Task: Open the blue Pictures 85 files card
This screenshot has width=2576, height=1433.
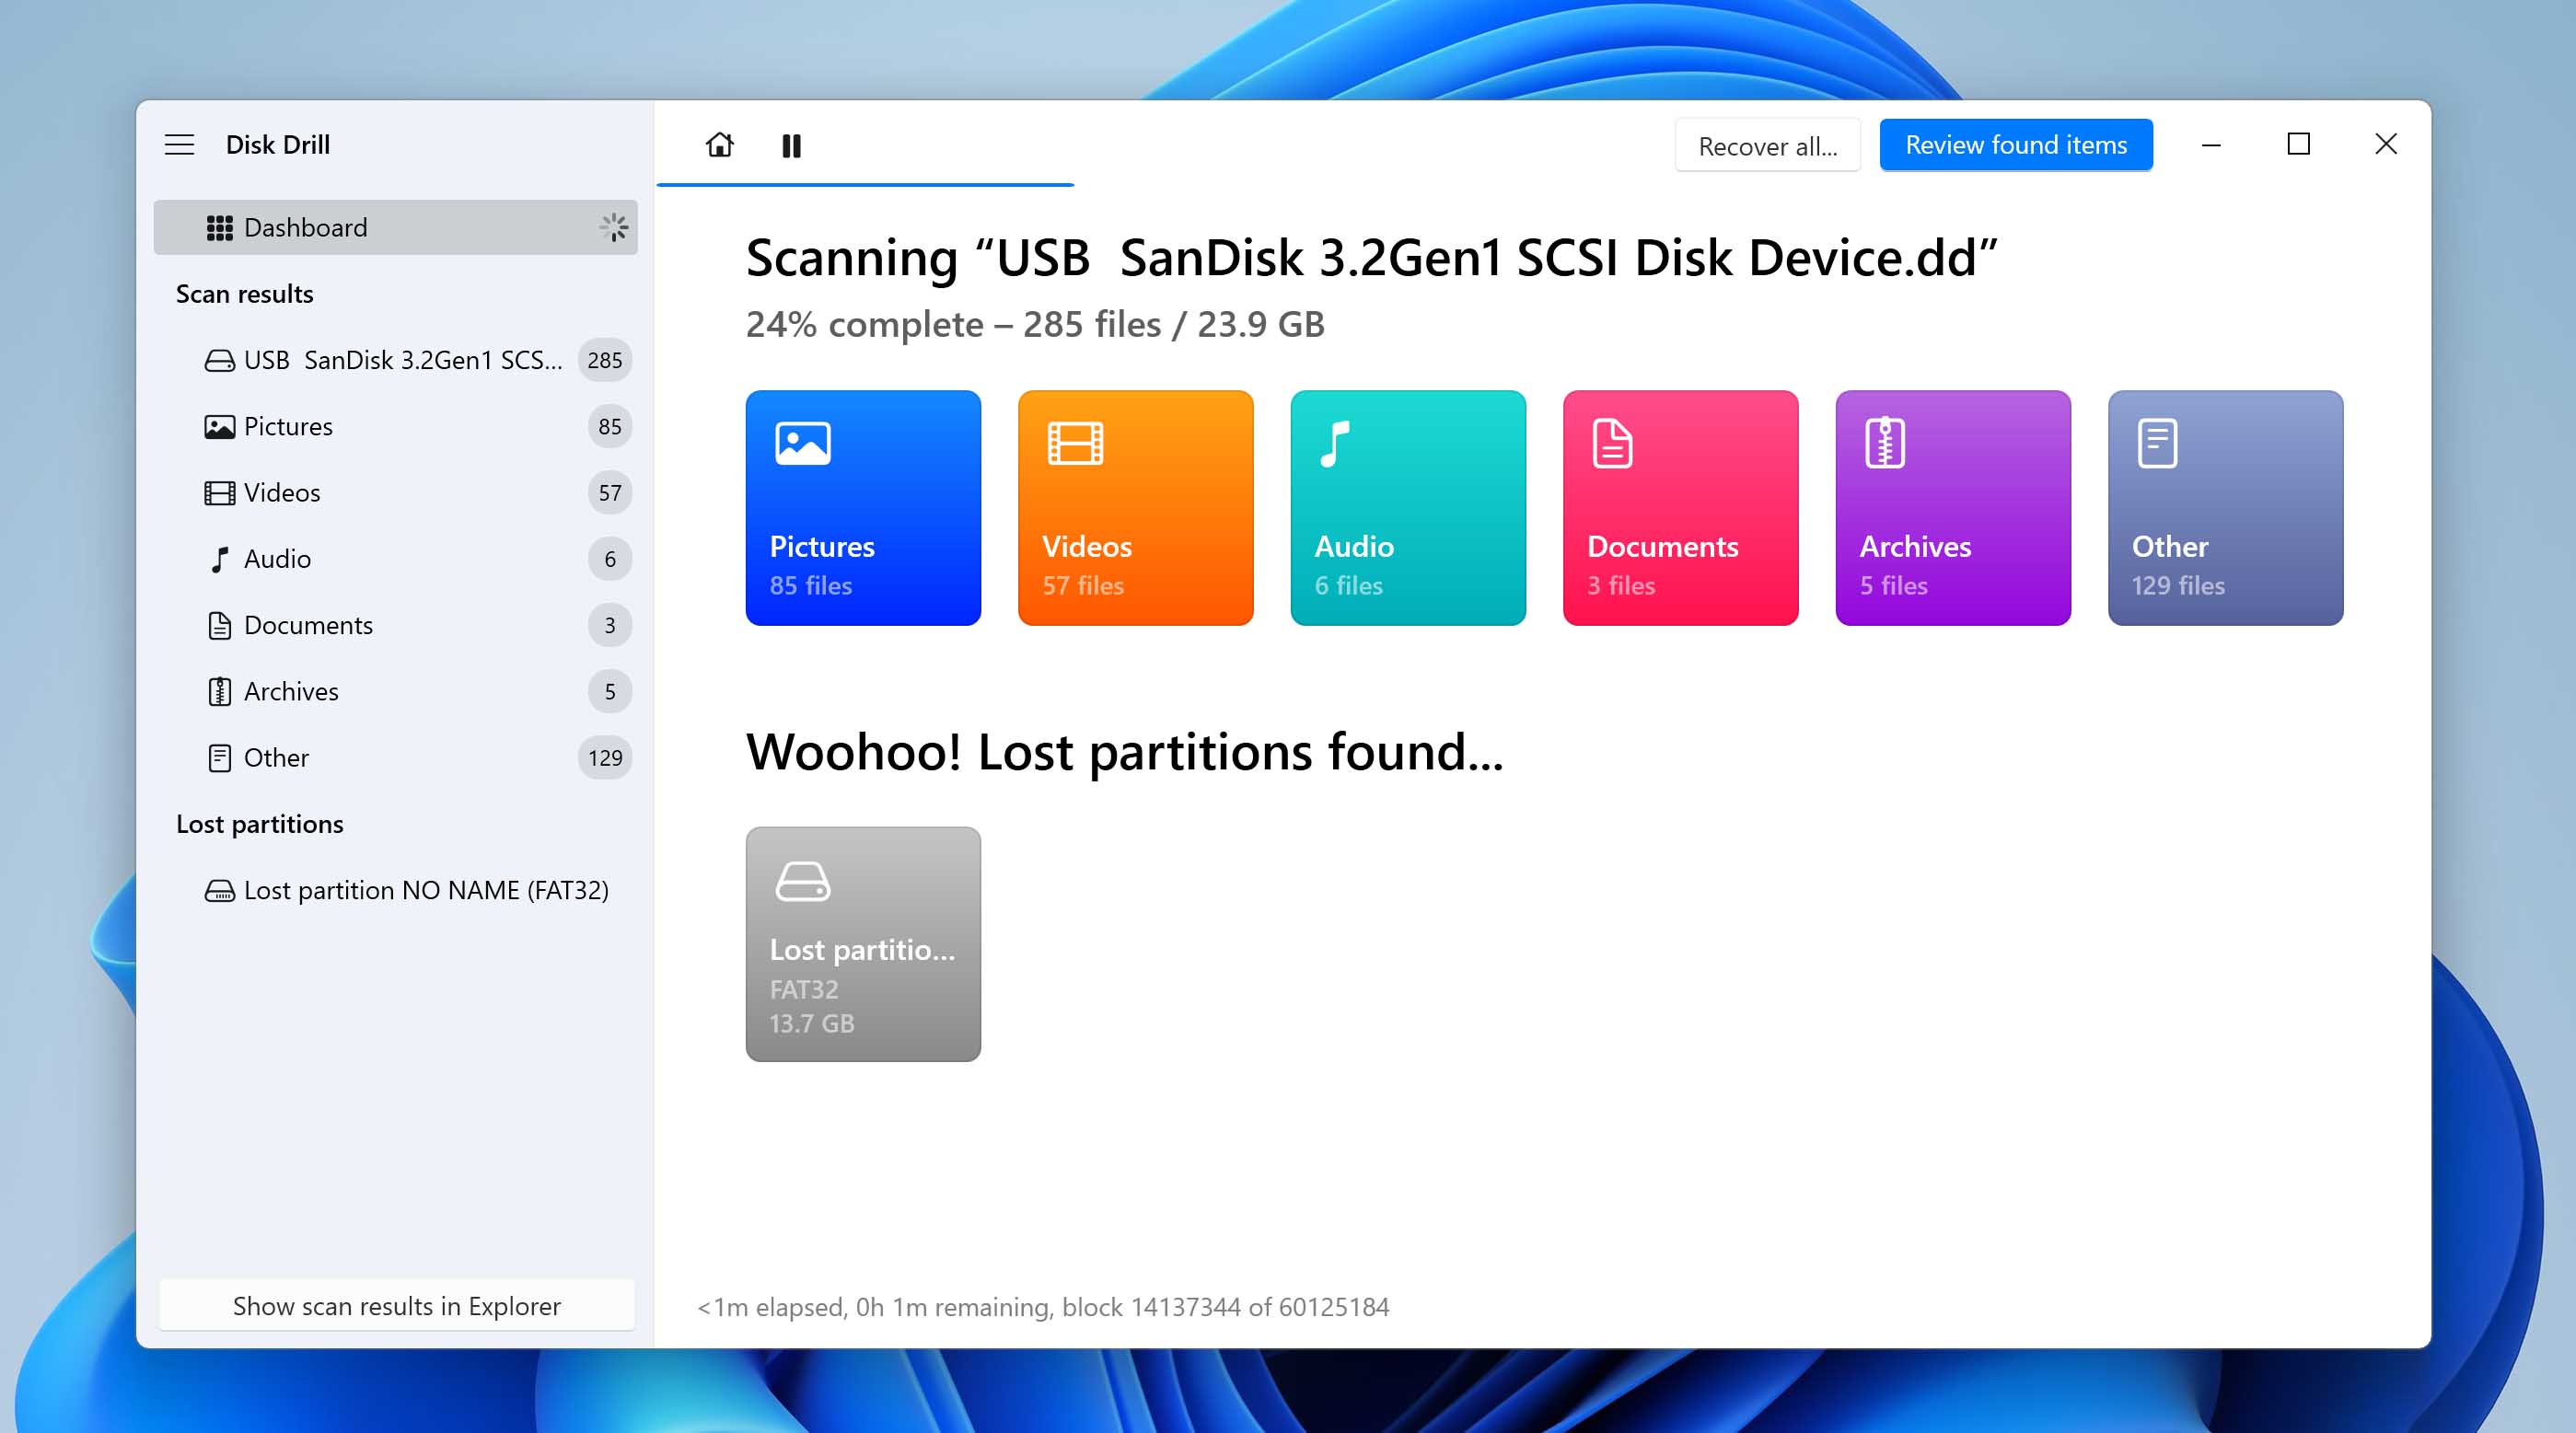Action: click(863, 508)
